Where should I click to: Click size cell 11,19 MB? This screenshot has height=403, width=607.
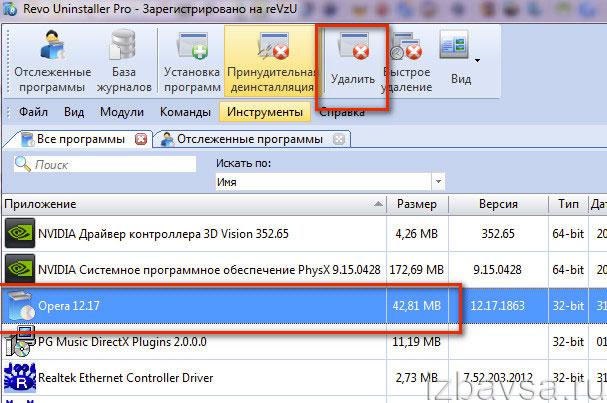(417, 341)
